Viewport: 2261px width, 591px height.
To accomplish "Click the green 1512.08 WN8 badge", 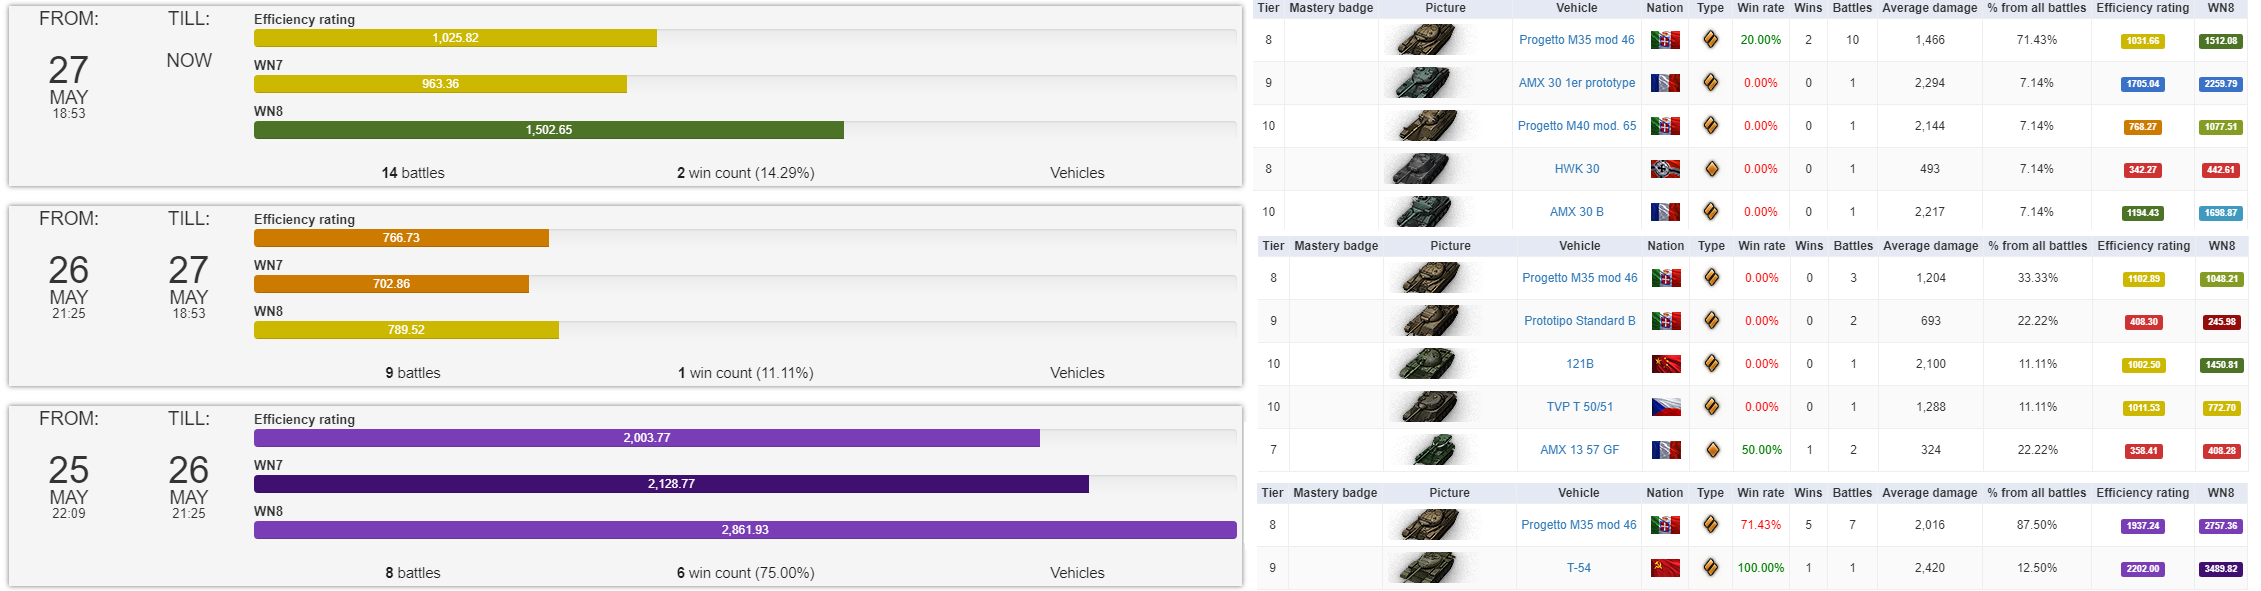I will click(x=2221, y=41).
